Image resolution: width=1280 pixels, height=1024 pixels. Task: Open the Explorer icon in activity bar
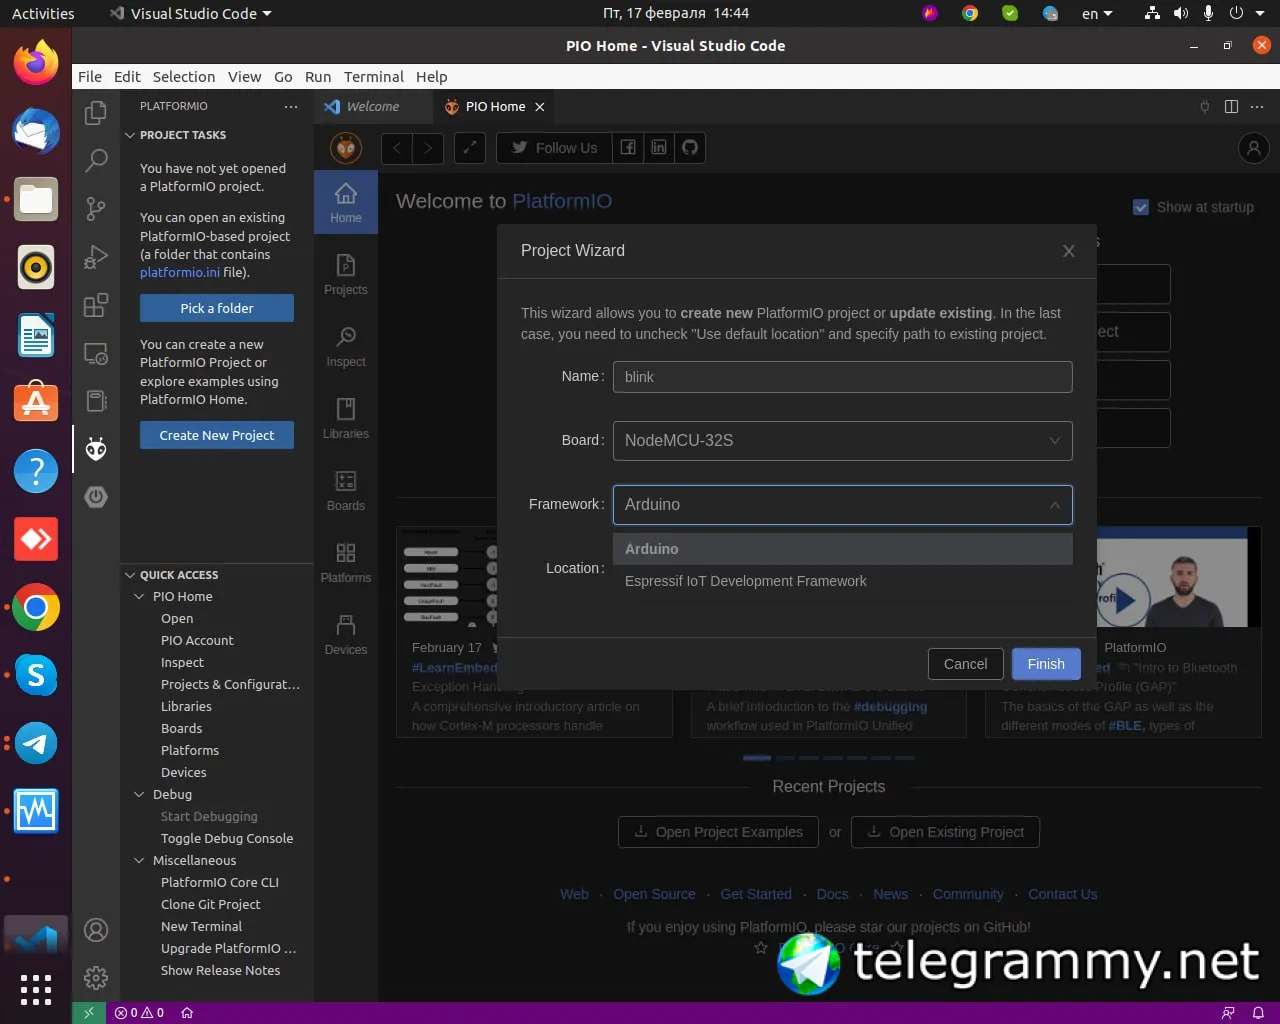tap(96, 113)
